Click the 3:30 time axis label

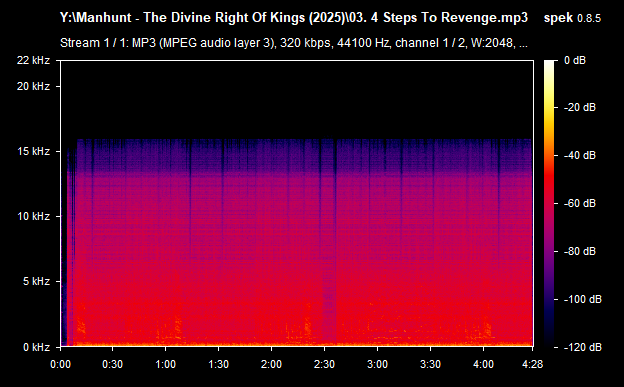tap(430, 364)
